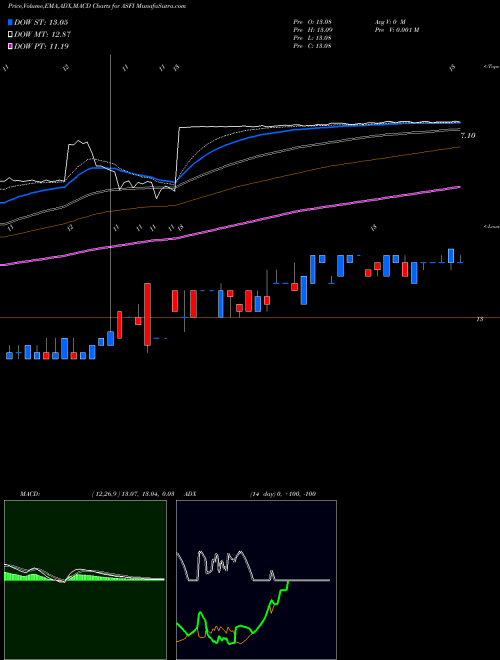Click the 'Pre C: 13.08' close value
Viewport: 500px width, 660px height.
[x=312, y=45]
